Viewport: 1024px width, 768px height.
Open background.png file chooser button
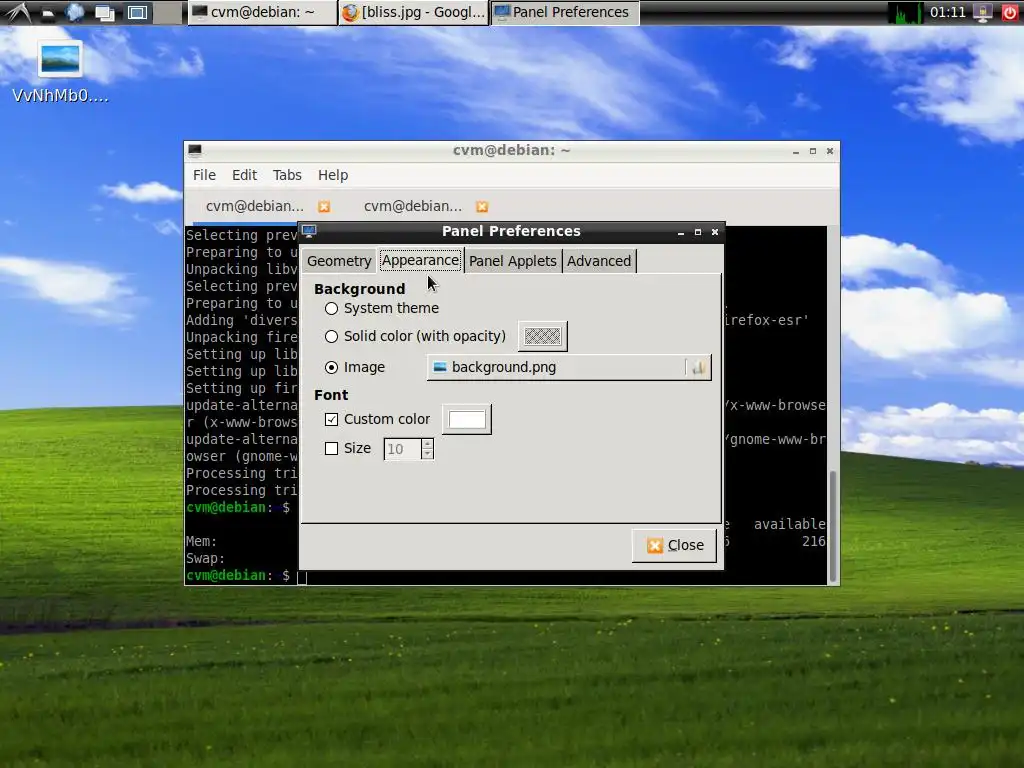tap(568, 368)
